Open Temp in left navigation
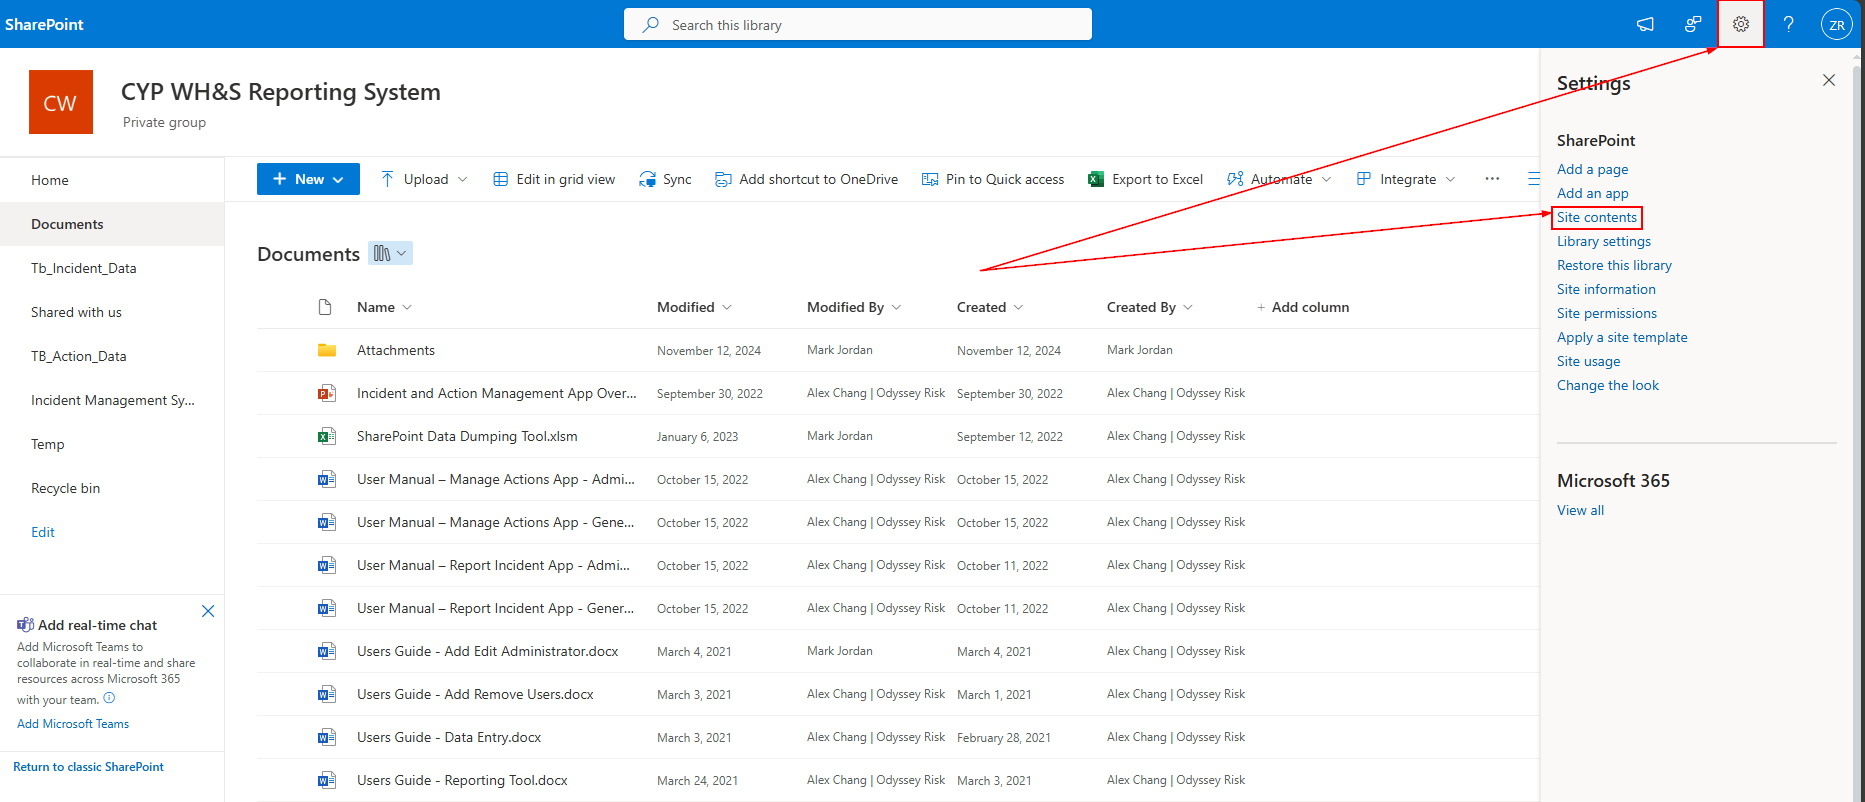This screenshot has width=1865, height=802. tap(47, 444)
